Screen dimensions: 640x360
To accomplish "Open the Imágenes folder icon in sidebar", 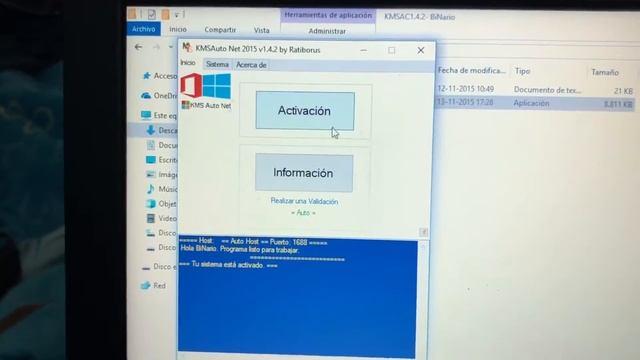I will [151, 174].
